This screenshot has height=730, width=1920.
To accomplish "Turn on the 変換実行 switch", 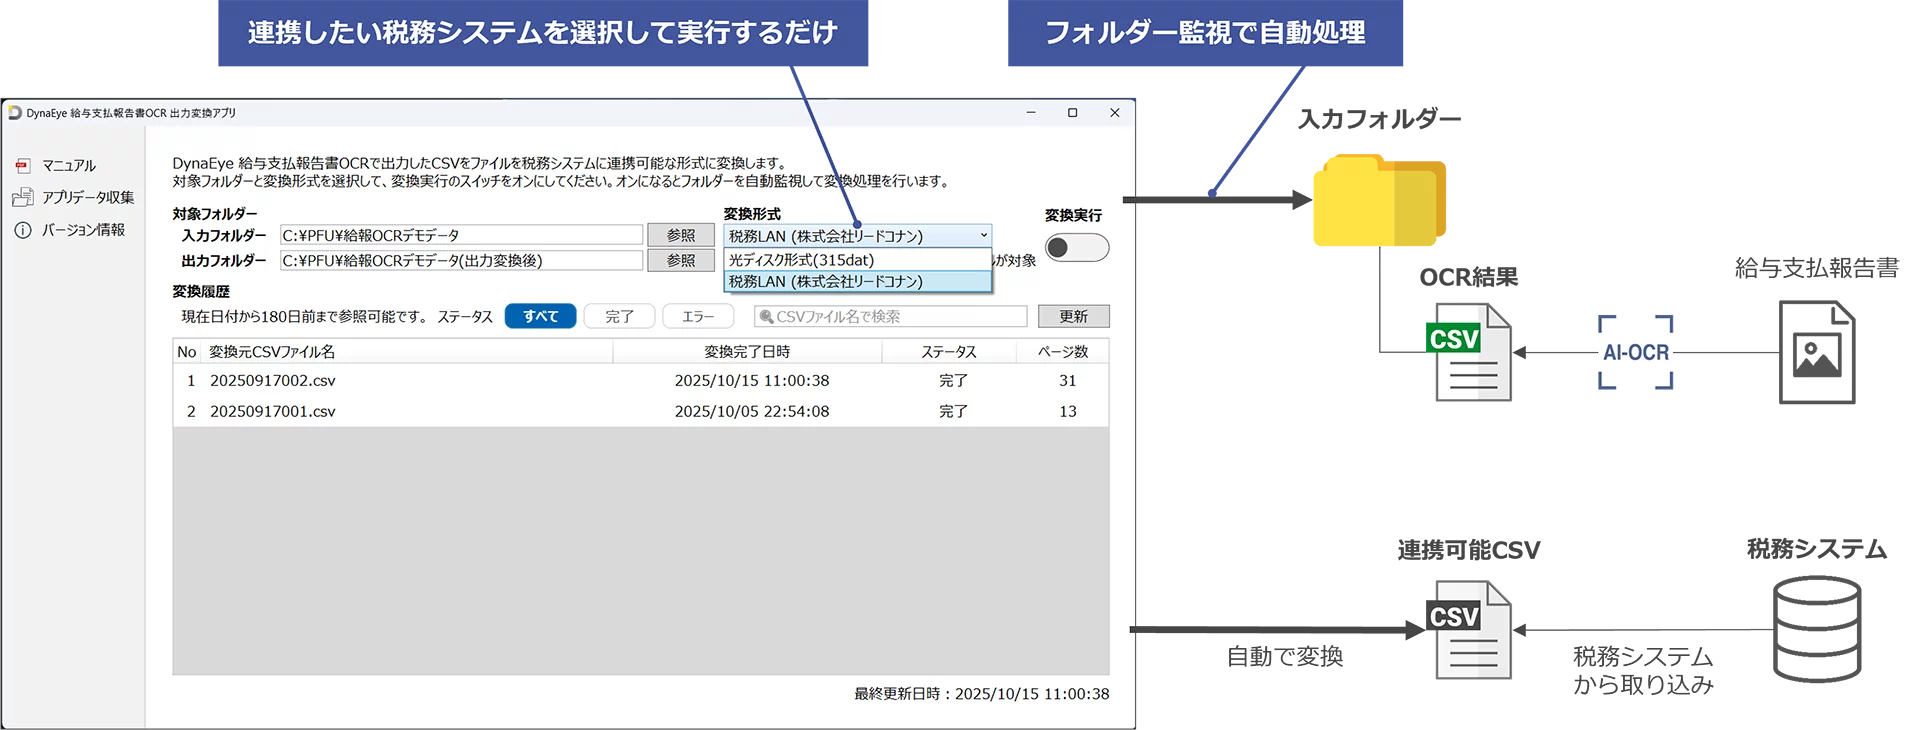I will [1076, 248].
